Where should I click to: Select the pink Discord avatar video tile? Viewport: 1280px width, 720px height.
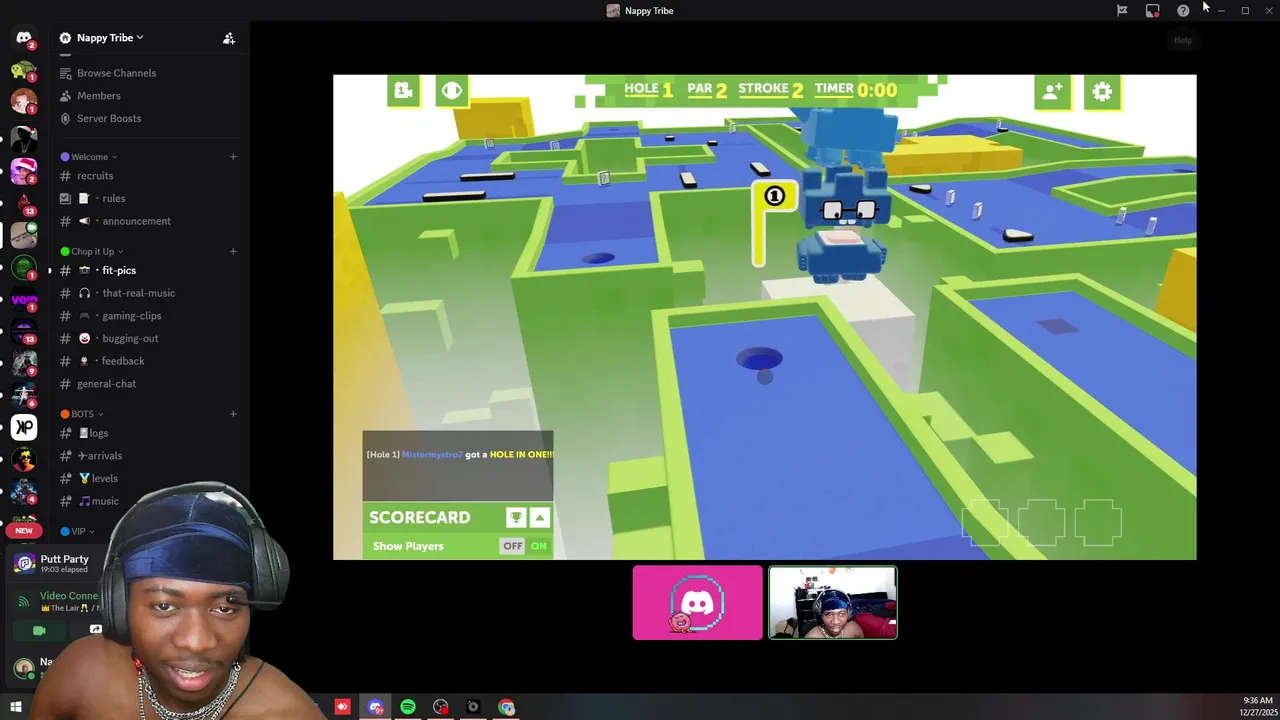tap(697, 603)
